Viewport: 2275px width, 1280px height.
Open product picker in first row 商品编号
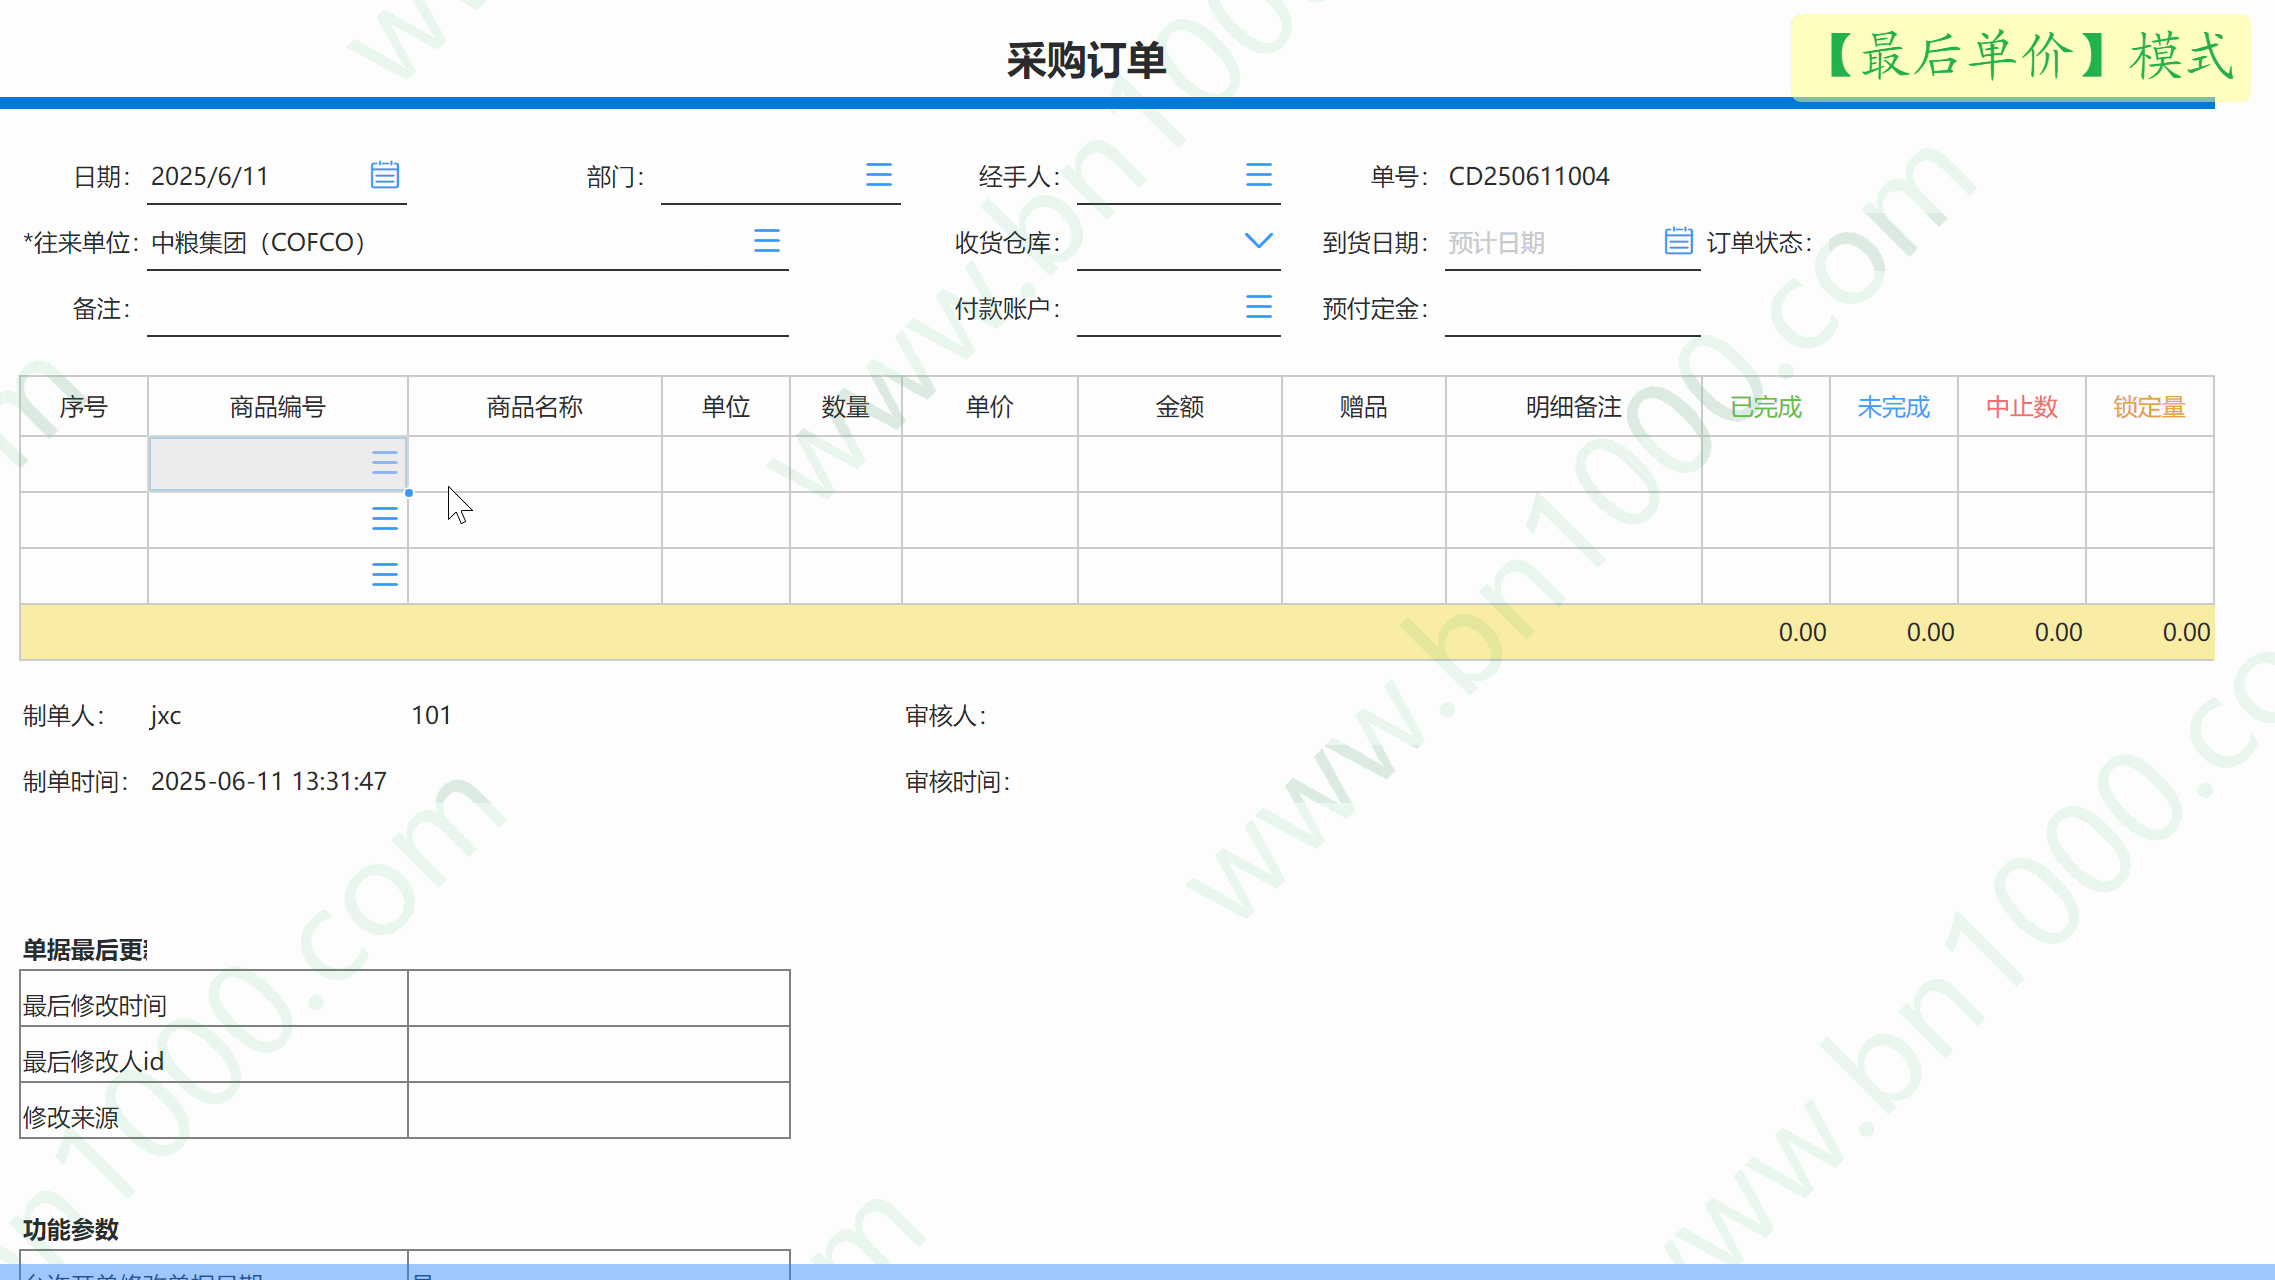[x=384, y=462]
